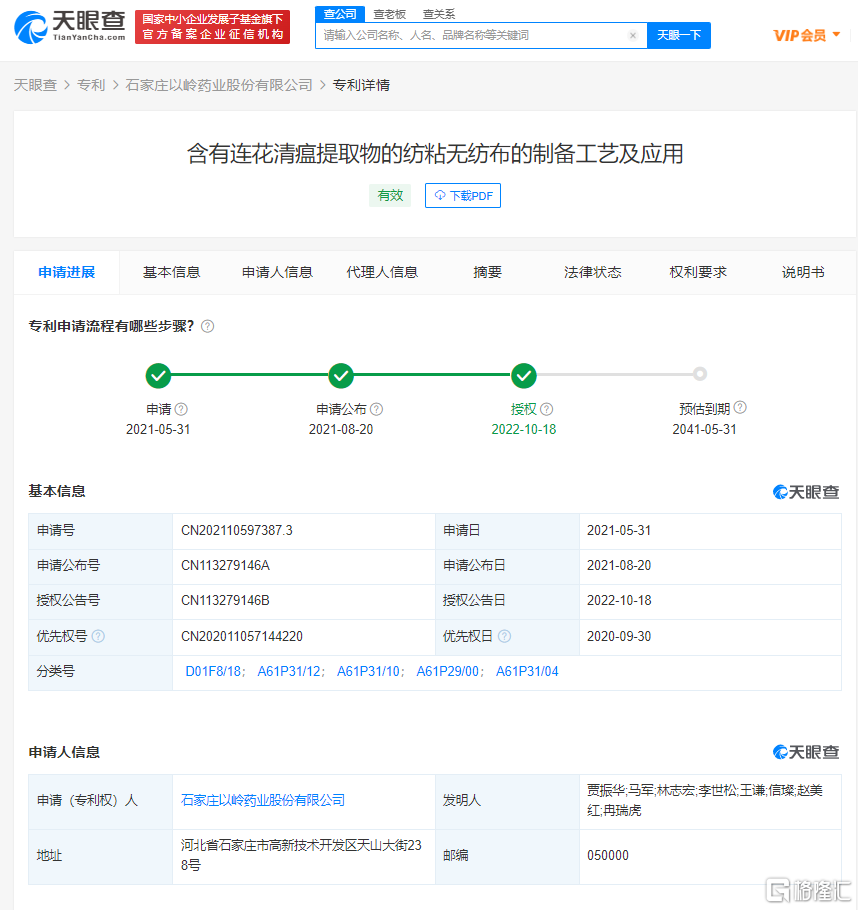The width and height of the screenshot is (858, 910).
Task: Open the 代理人信息 tab
Action: click(383, 272)
